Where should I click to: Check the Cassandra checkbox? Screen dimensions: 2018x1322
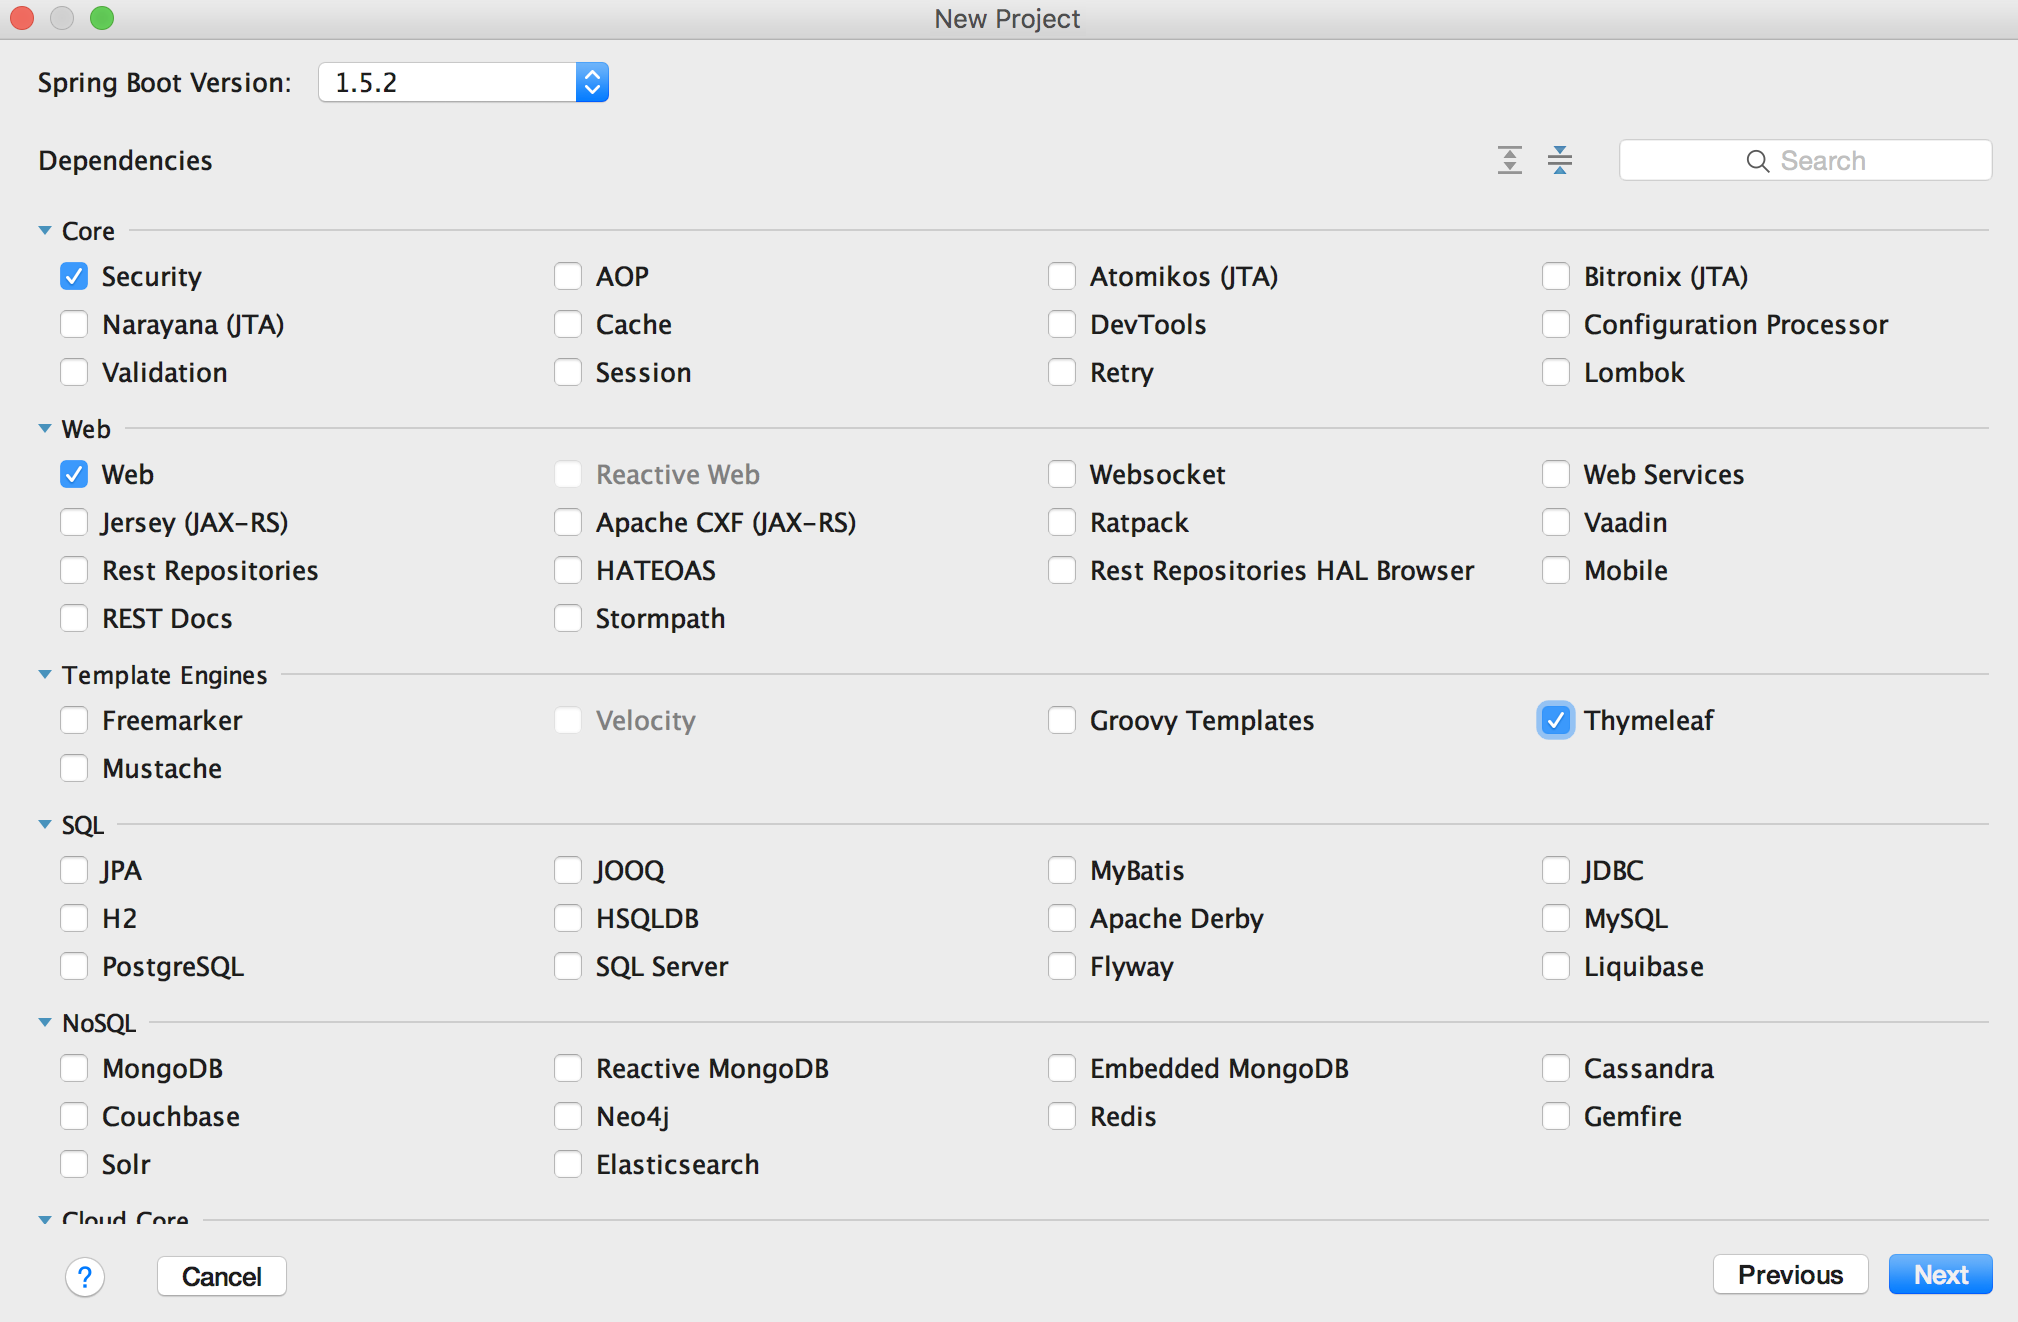coord(1556,1068)
